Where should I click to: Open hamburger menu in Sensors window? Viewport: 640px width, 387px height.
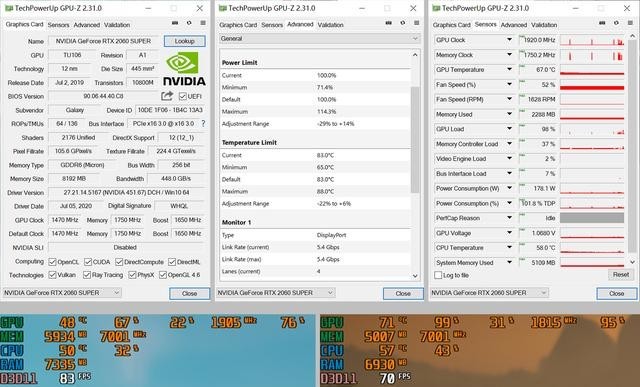click(630, 23)
